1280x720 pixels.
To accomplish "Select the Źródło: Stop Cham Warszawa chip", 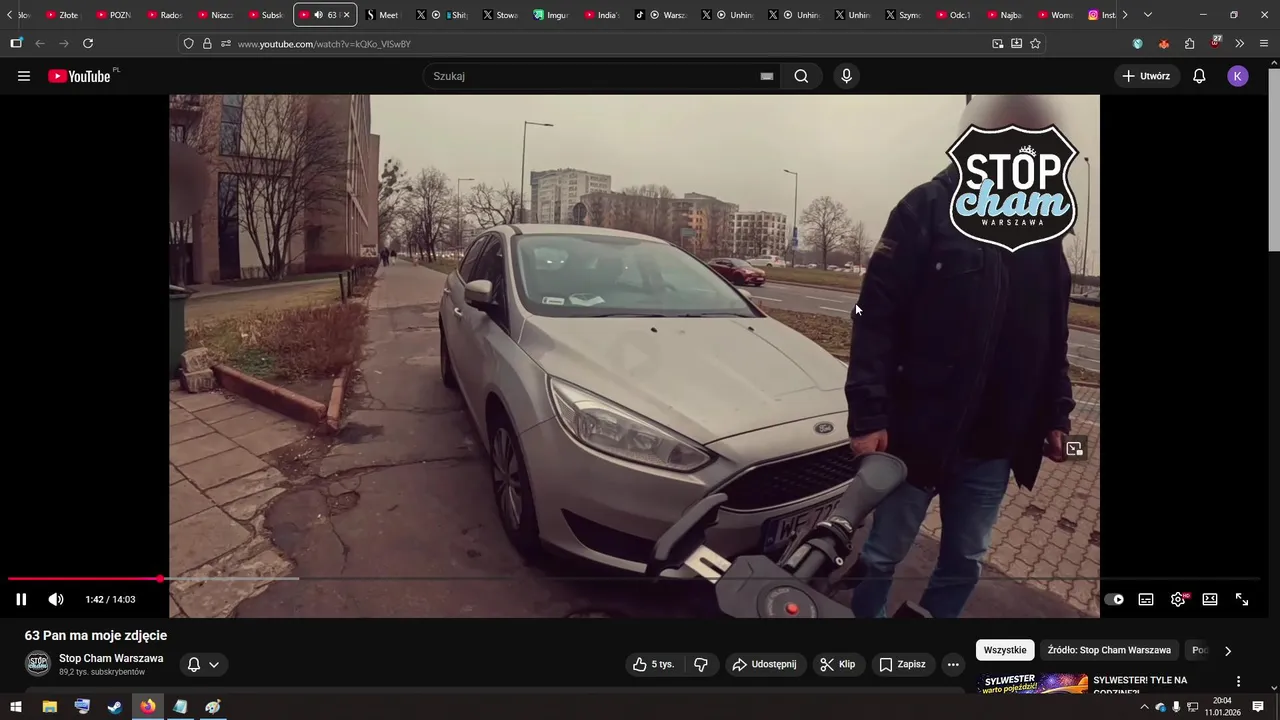I will pos(1109,650).
